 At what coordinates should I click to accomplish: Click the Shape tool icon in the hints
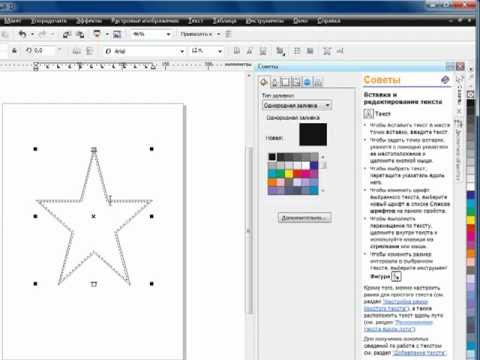396,276
